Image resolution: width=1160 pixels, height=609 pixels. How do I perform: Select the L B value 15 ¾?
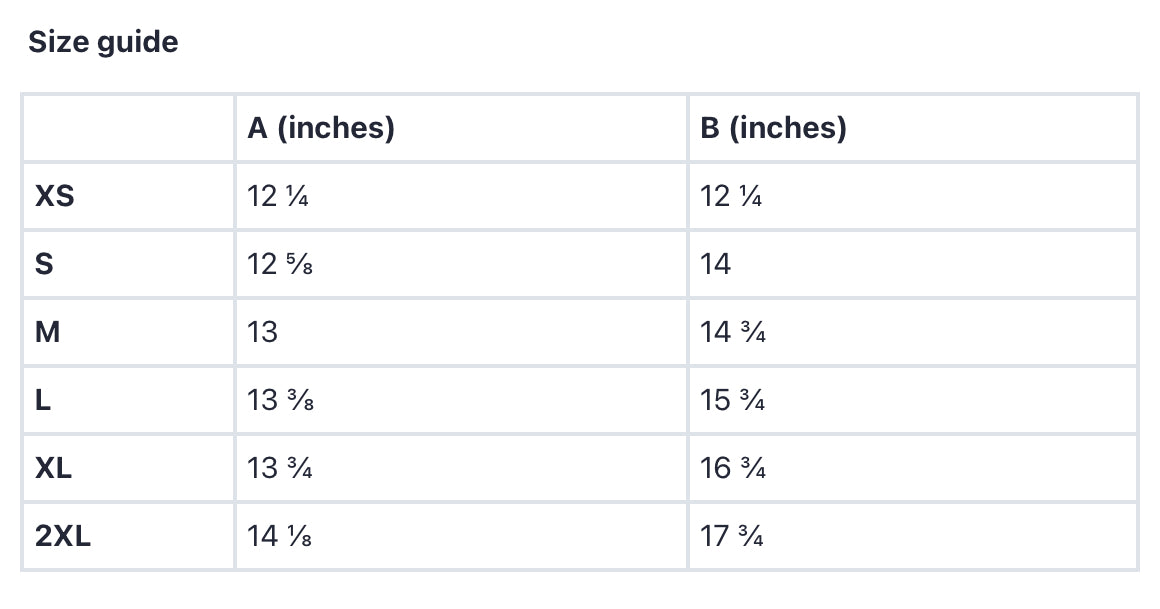point(732,400)
